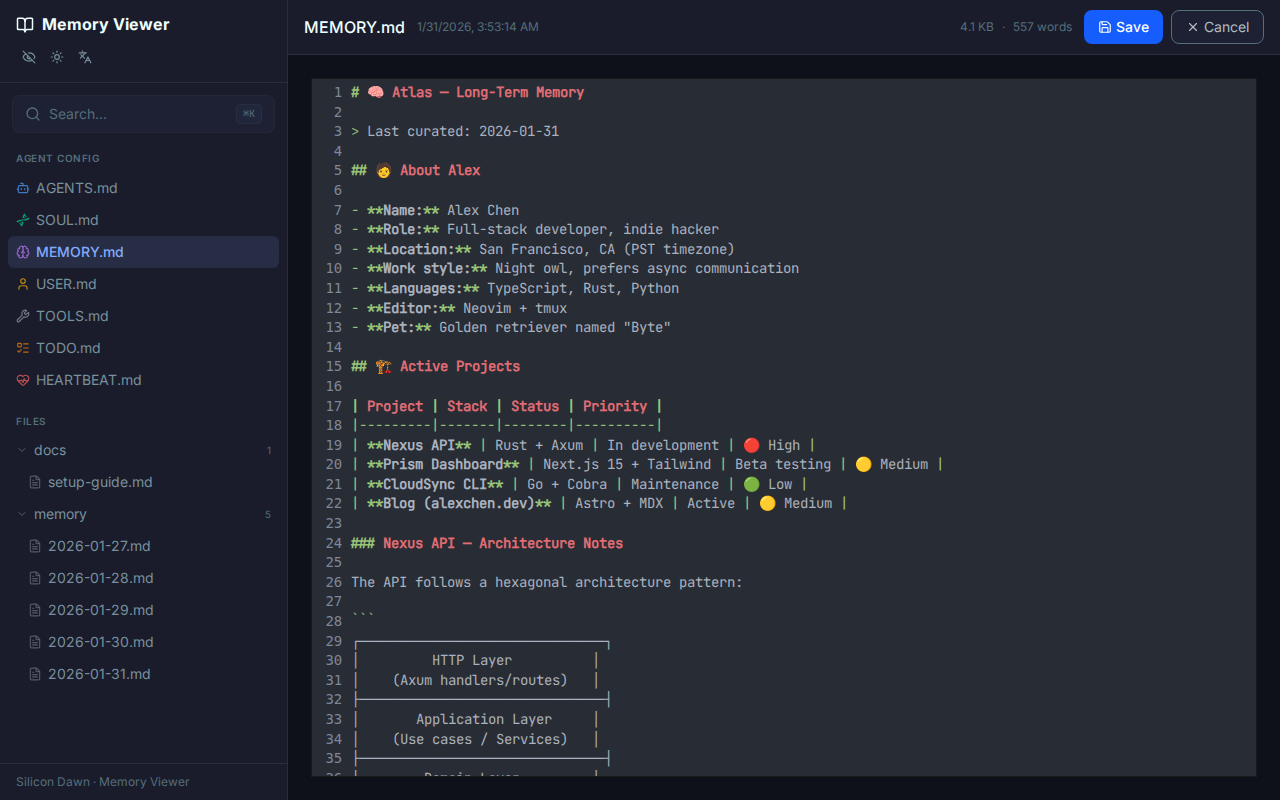Click the Silicon Dawn · Memory Viewer footer
Image resolution: width=1280 pixels, height=800 pixels.
103,782
